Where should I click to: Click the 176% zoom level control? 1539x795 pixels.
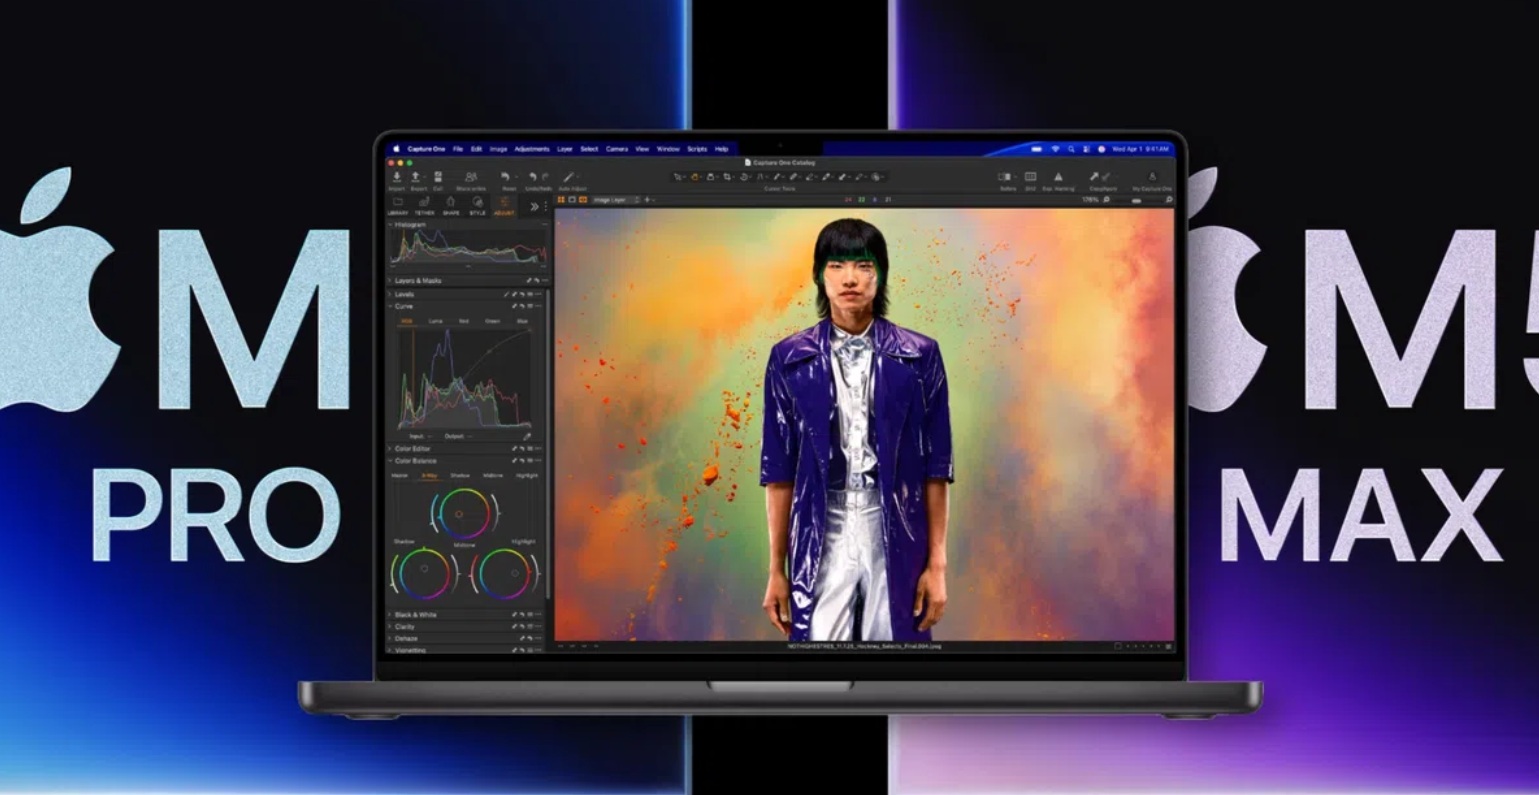tap(1090, 199)
